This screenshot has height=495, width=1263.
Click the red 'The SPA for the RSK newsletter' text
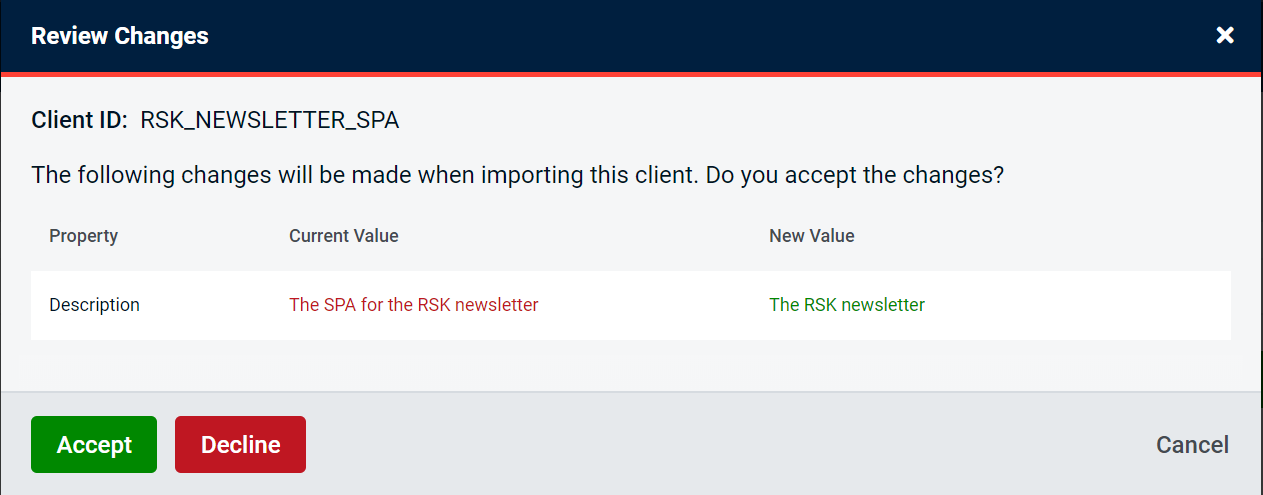(413, 305)
